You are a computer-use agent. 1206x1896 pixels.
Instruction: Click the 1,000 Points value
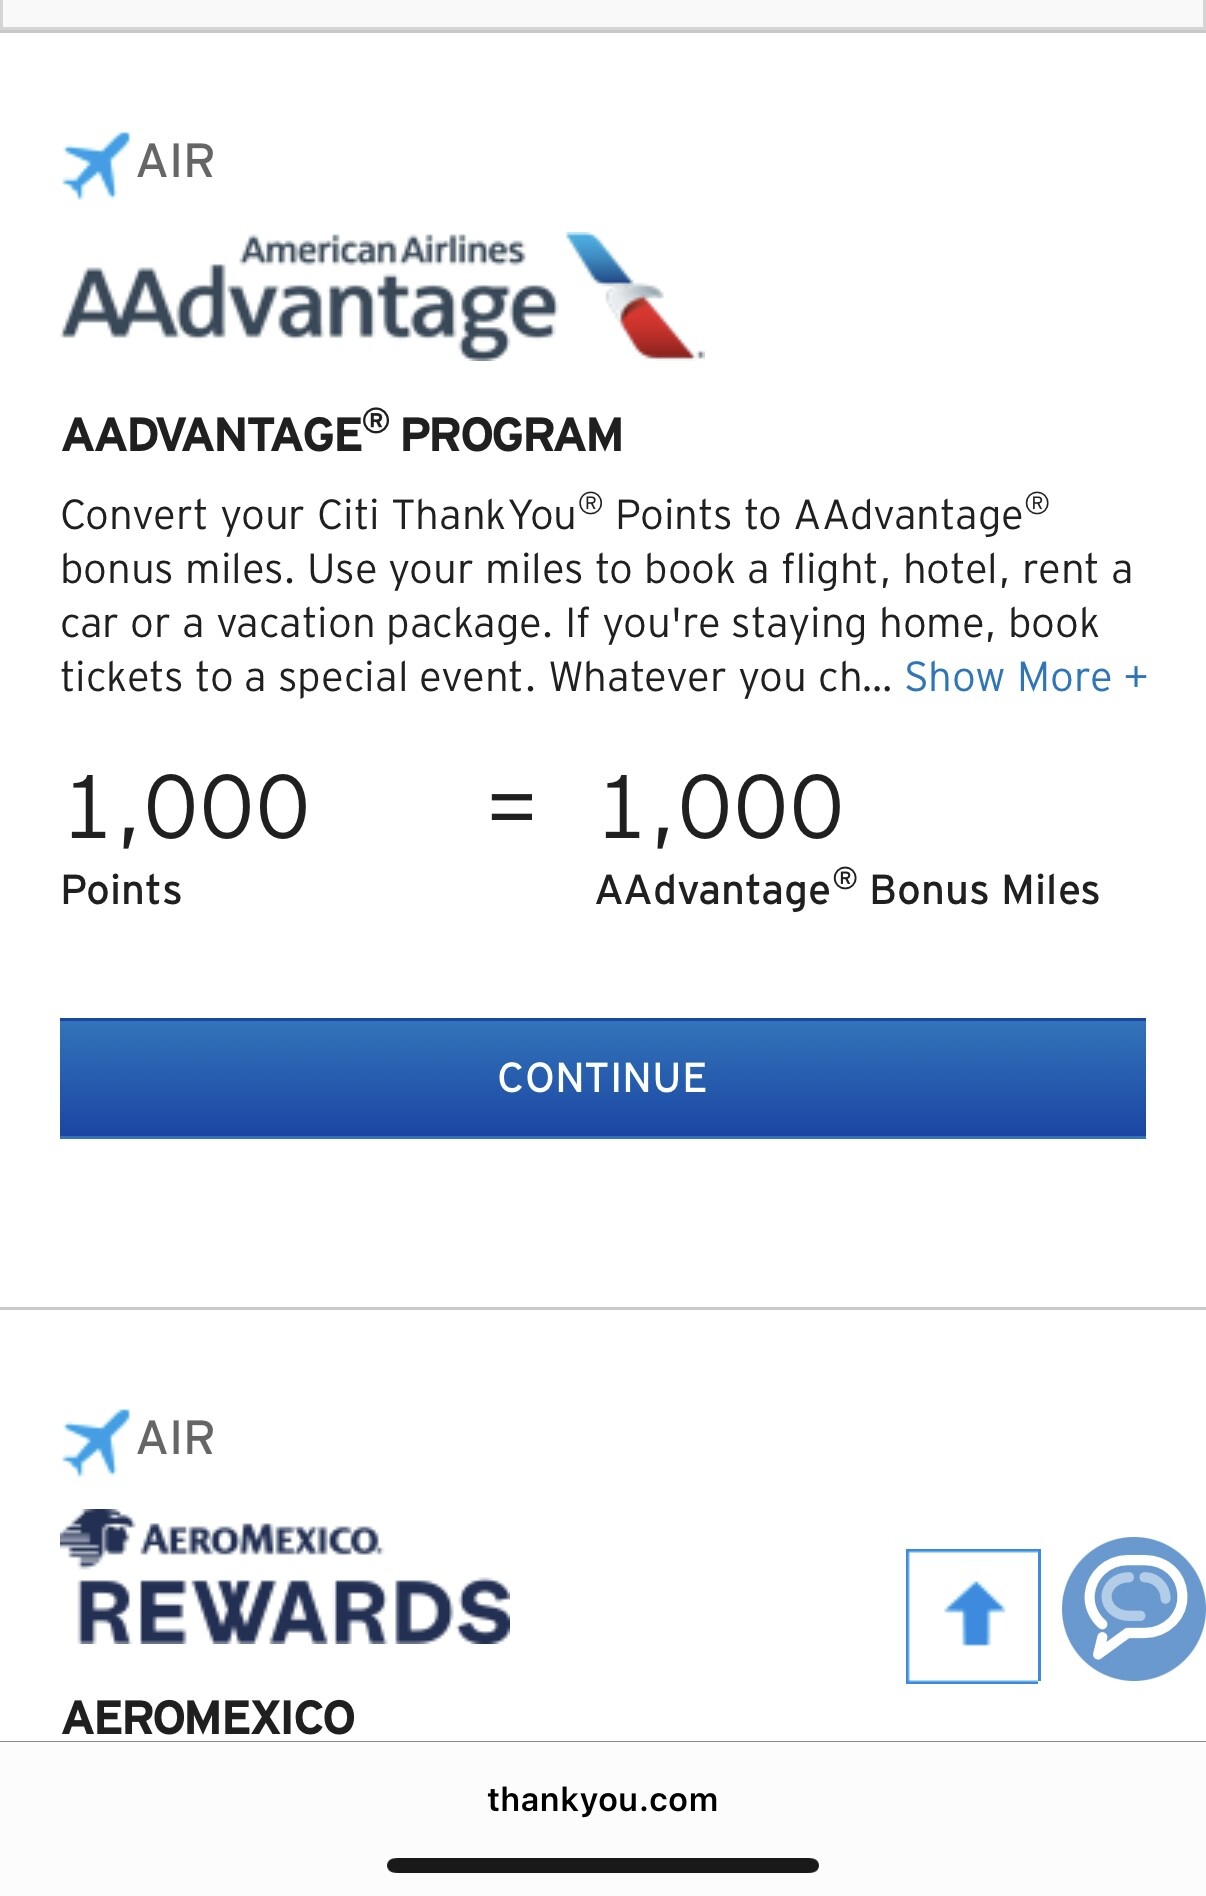click(187, 810)
